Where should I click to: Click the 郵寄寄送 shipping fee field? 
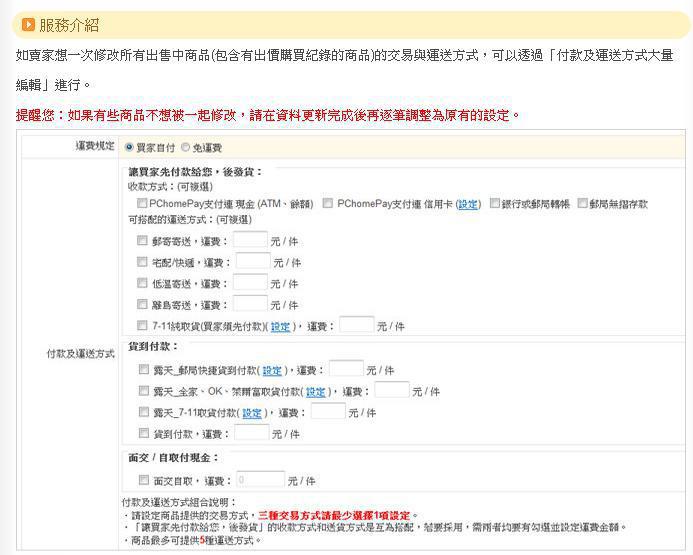pyautogui.click(x=250, y=239)
